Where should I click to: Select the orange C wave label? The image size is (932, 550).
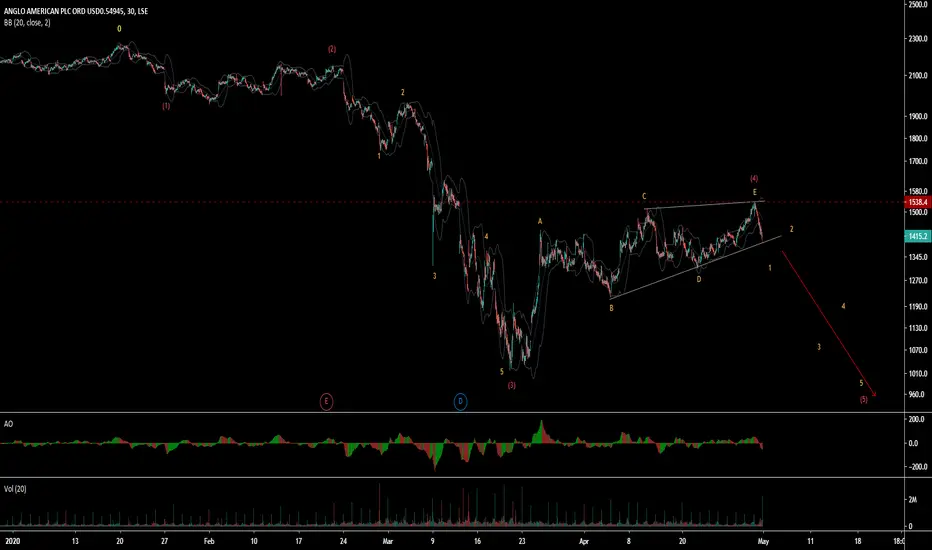(644, 196)
